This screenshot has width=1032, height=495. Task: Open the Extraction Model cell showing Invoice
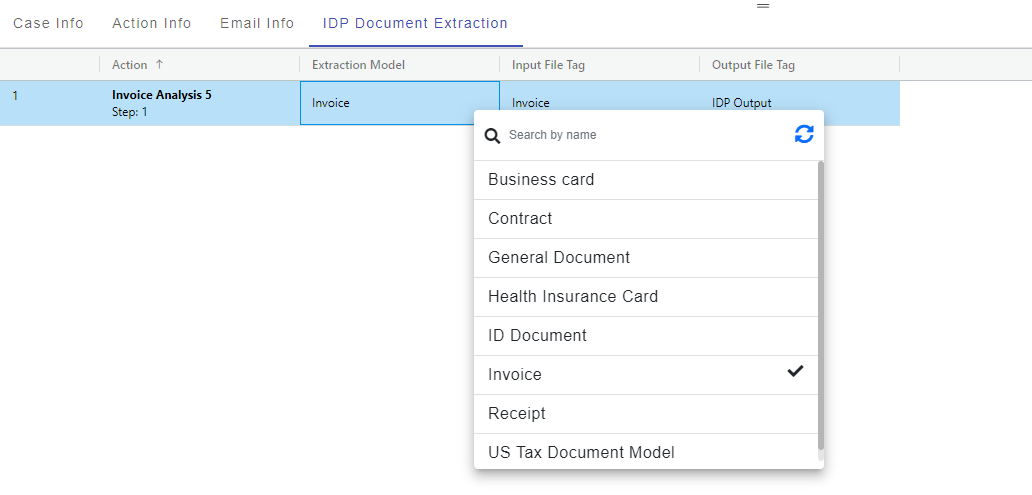399,103
